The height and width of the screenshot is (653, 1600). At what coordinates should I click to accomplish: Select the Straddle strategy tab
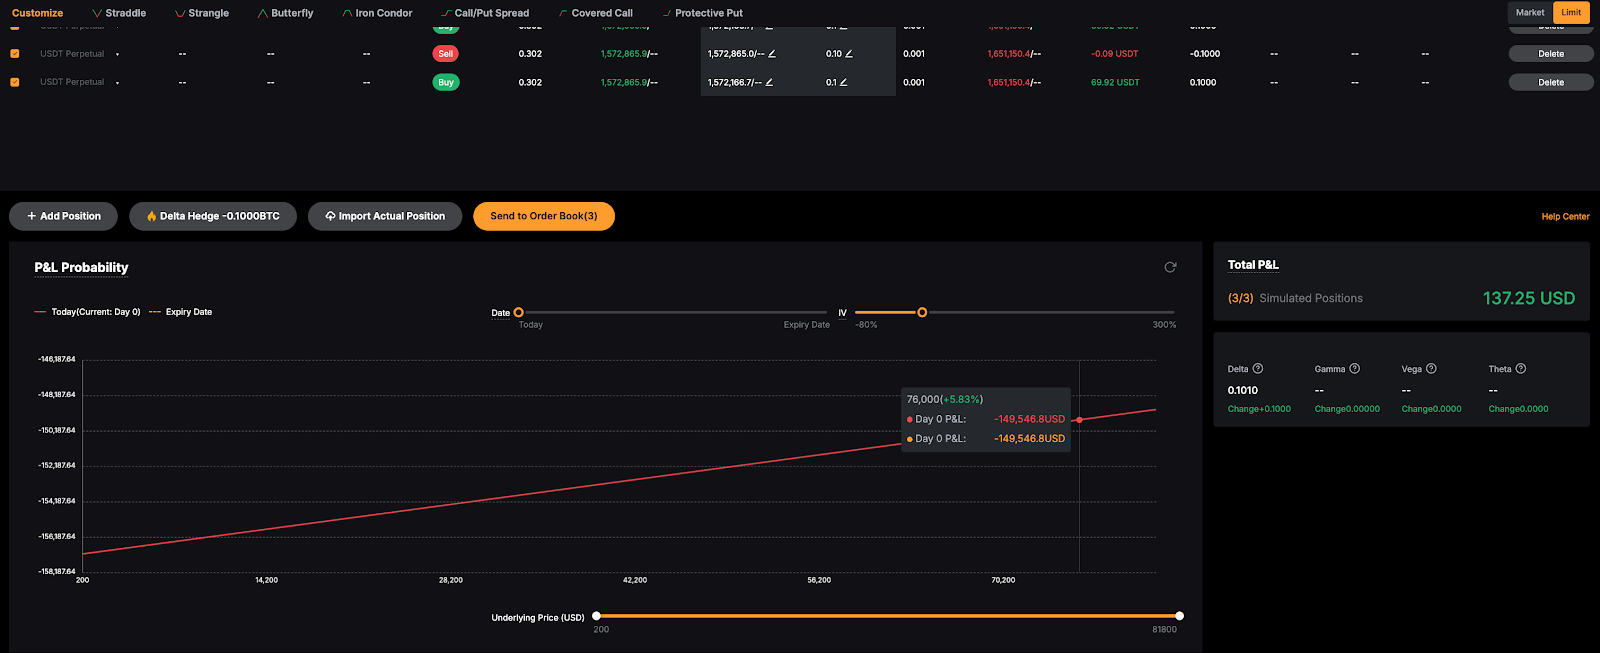coord(119,13)
